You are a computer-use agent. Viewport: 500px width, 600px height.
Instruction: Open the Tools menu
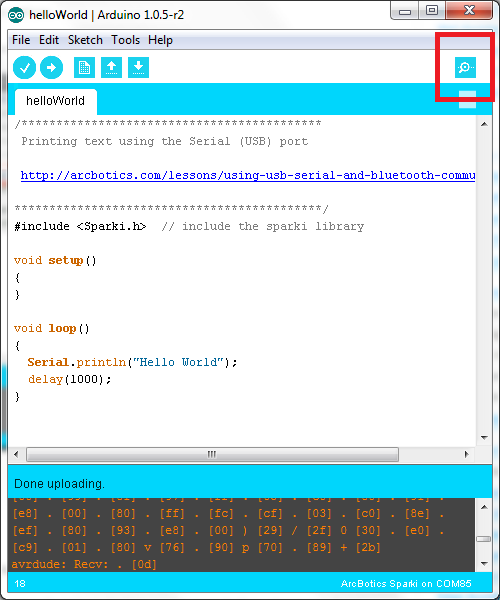125,40
